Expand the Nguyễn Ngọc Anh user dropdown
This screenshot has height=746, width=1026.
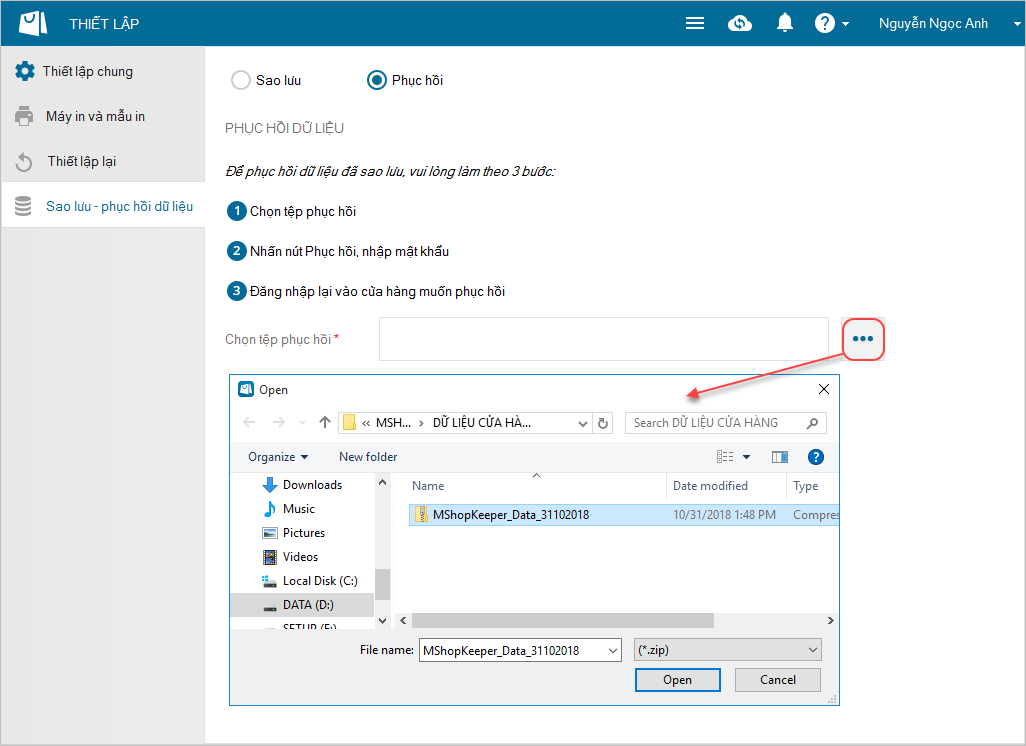[x=932, y=23]
